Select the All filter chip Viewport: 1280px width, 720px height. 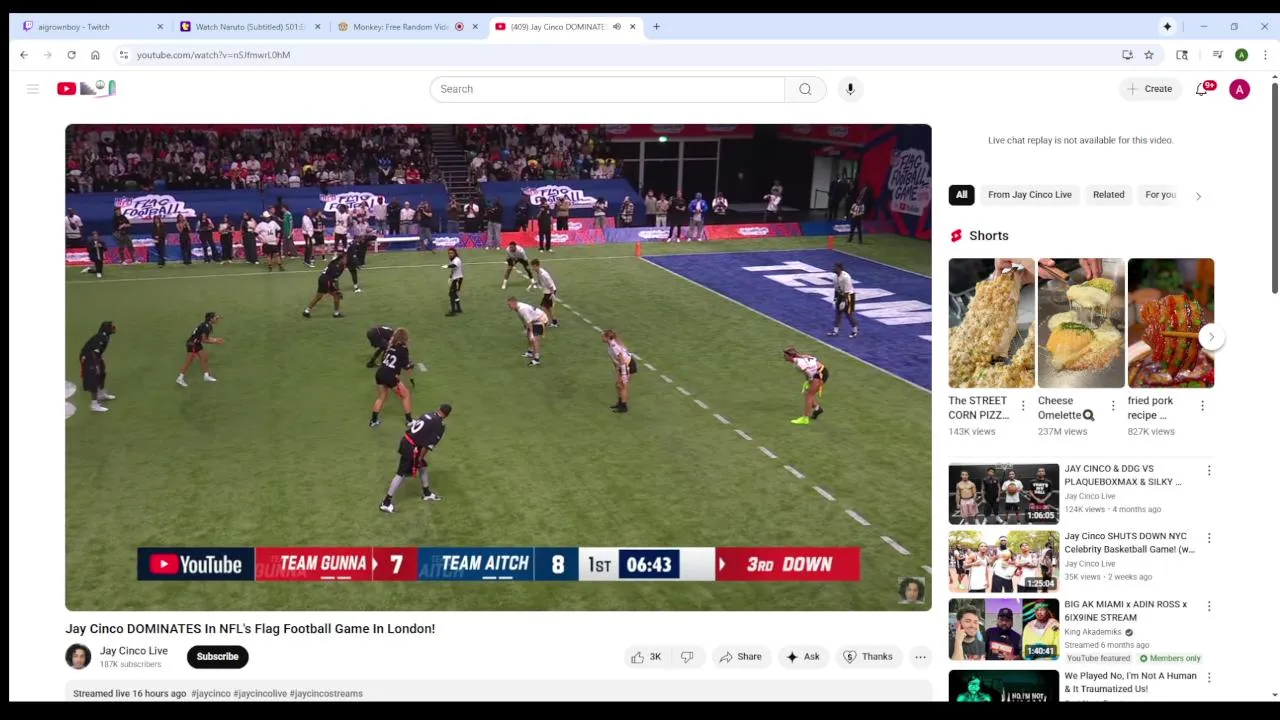(x=961, y=195)
